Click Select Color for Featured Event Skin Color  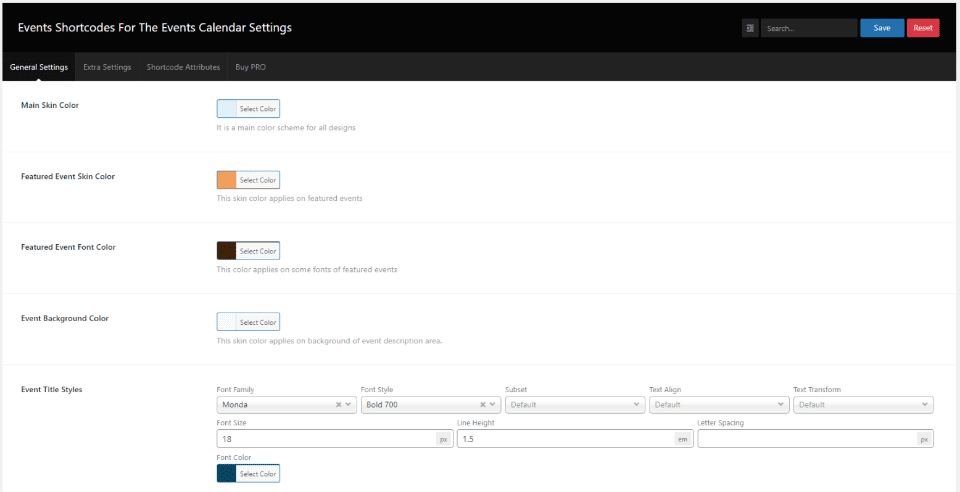(x=258, y=180)
